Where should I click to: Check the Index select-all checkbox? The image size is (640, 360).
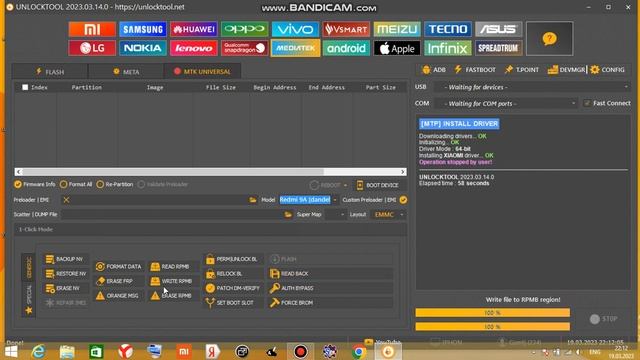pyautogui.click(x=25, y=87)
